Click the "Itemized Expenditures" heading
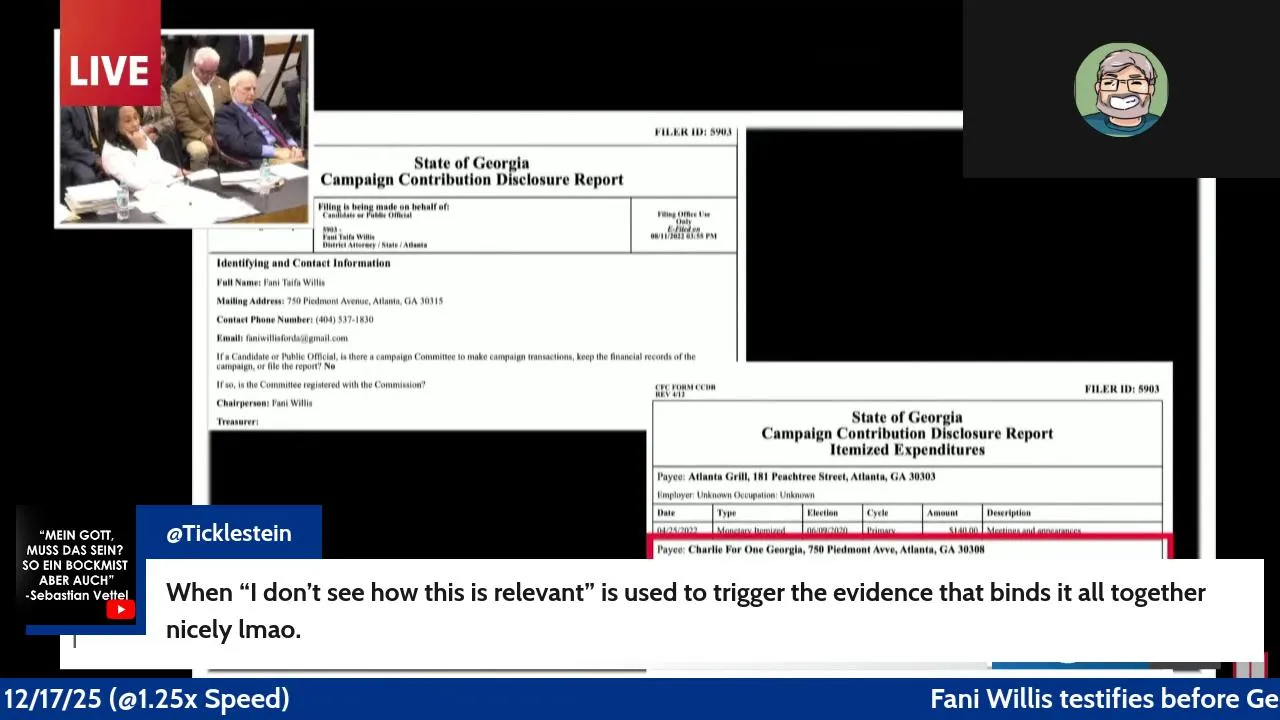 [907, 450]
